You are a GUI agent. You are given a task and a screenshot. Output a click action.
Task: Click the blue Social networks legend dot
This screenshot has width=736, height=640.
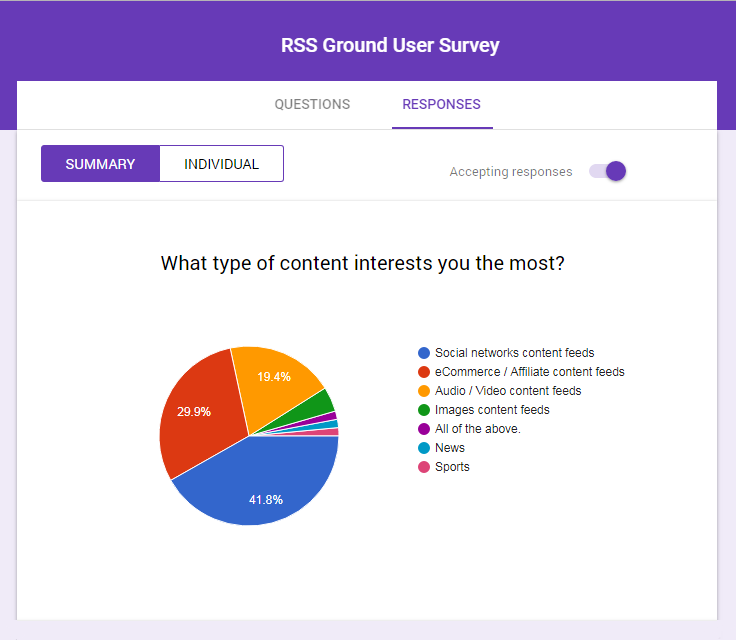coord(424,353)
